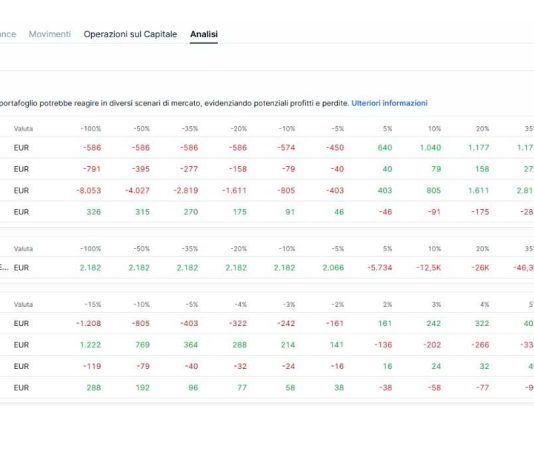Select the -202 cell
Viewport: 534px width, 462px height.
[x=432, y=345]
